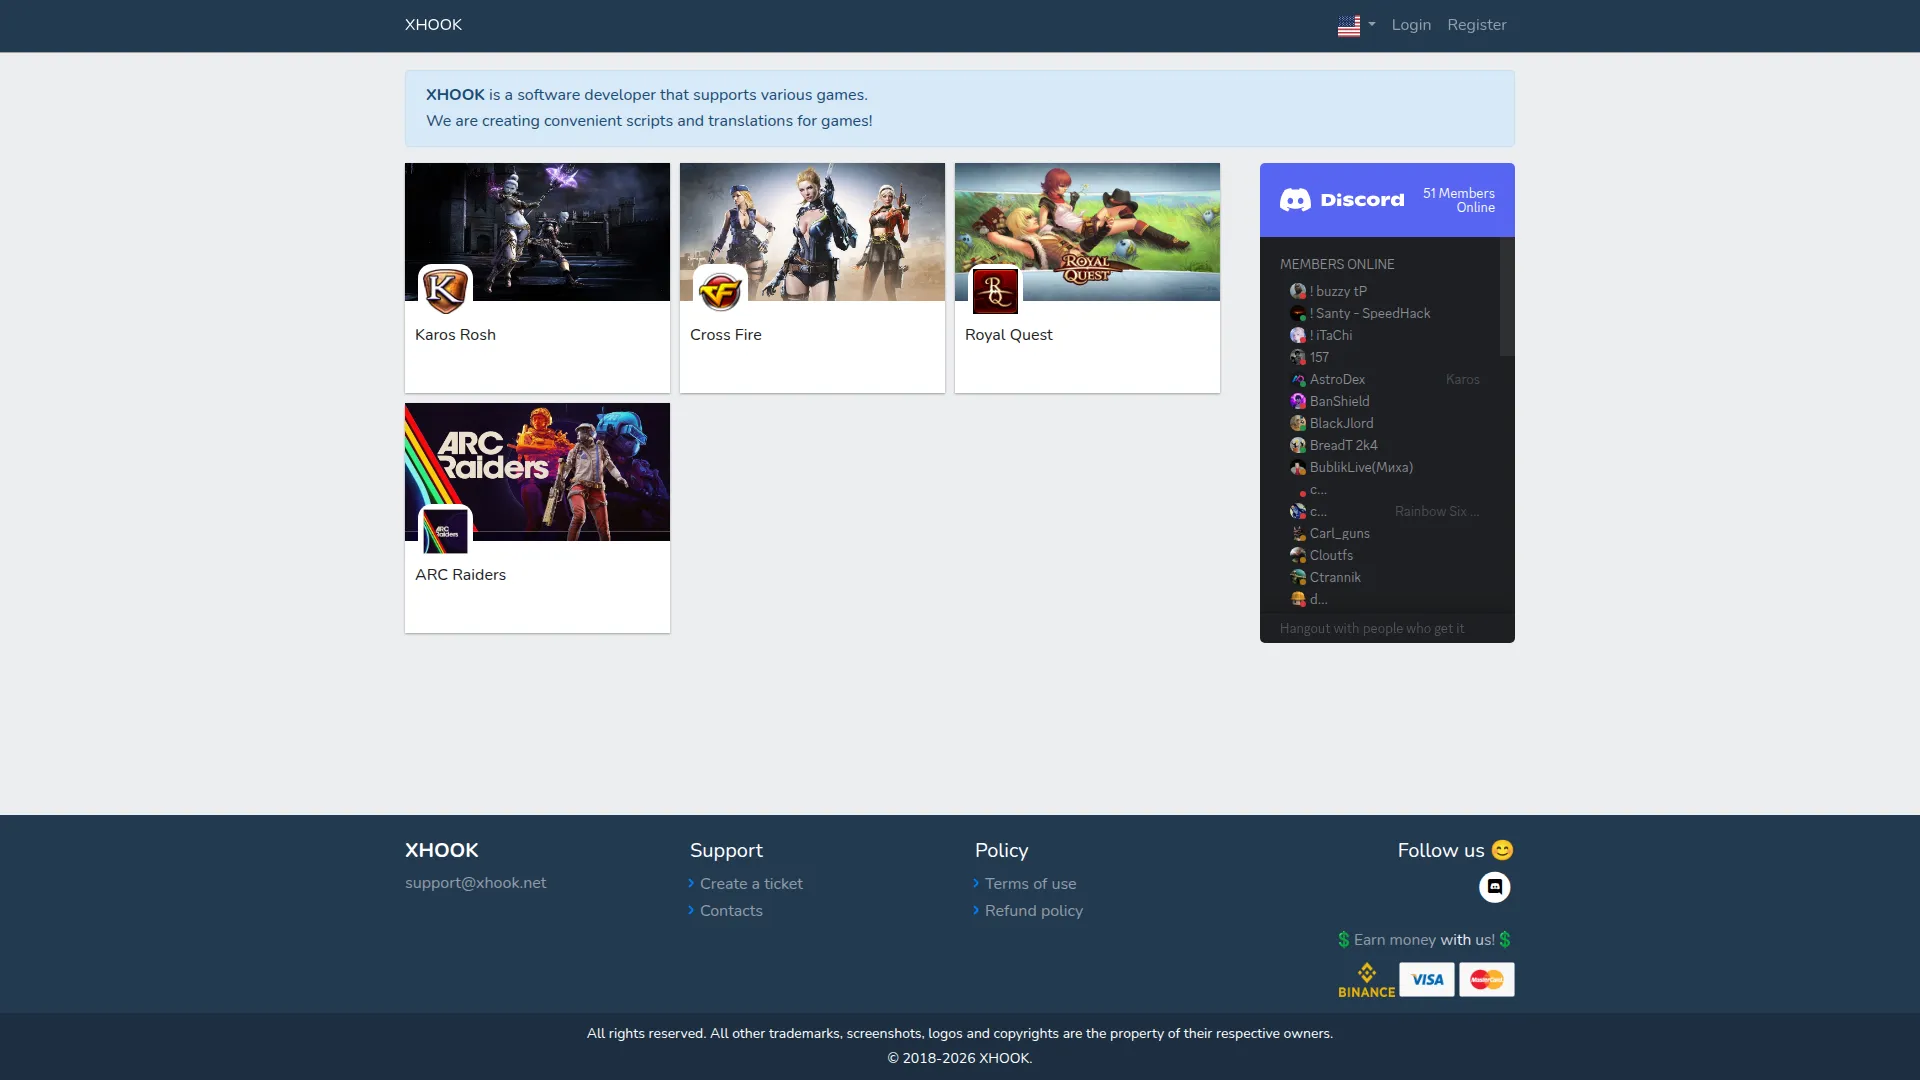The image size is (1920, 1080).
Task: Click the Karos Rosh game logo icon
Action: 445,291
